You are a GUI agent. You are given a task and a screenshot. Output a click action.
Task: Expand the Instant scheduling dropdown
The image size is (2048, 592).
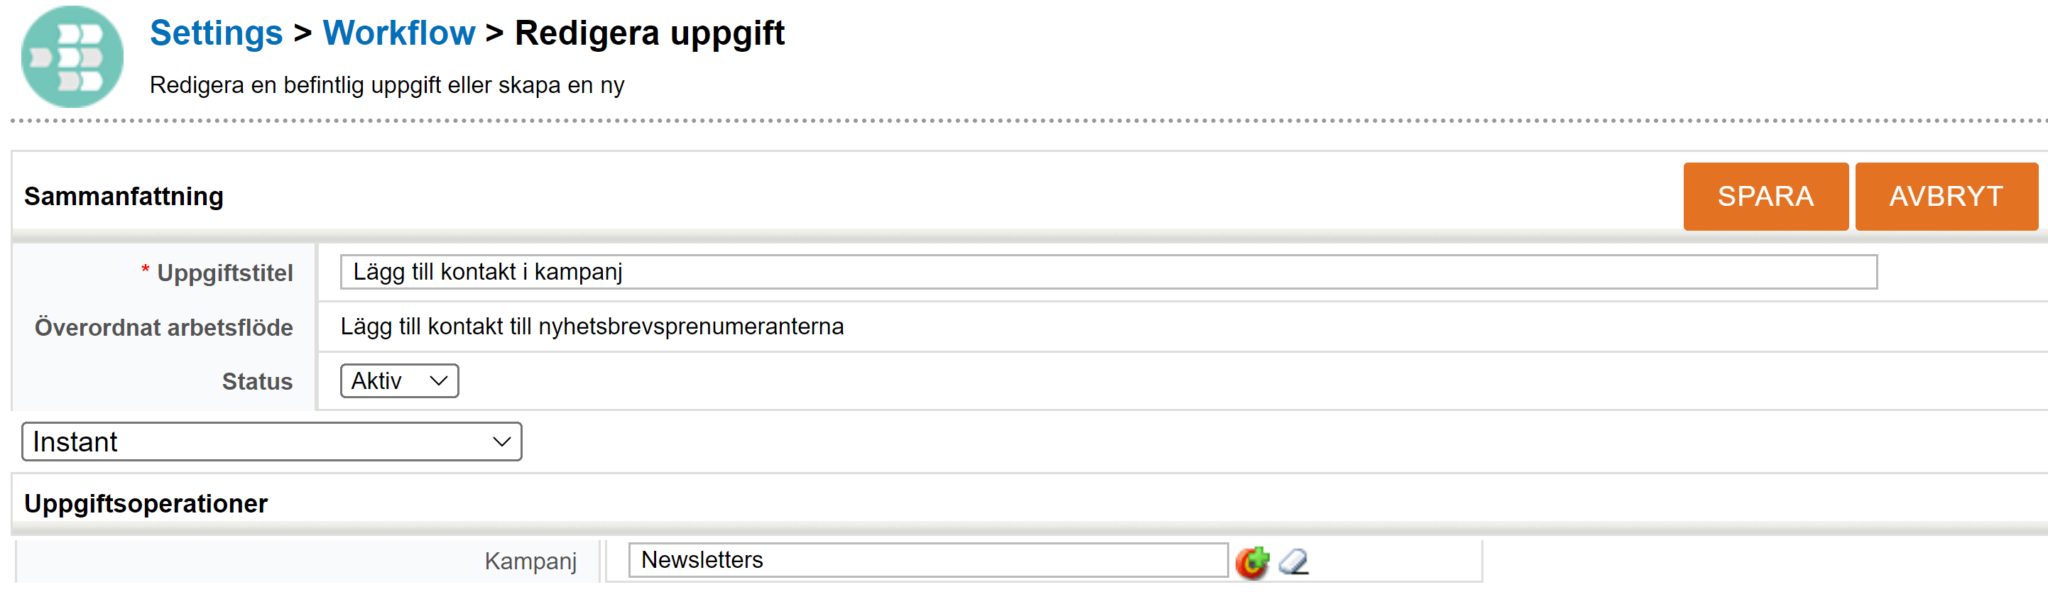click(x=271, y=441)
